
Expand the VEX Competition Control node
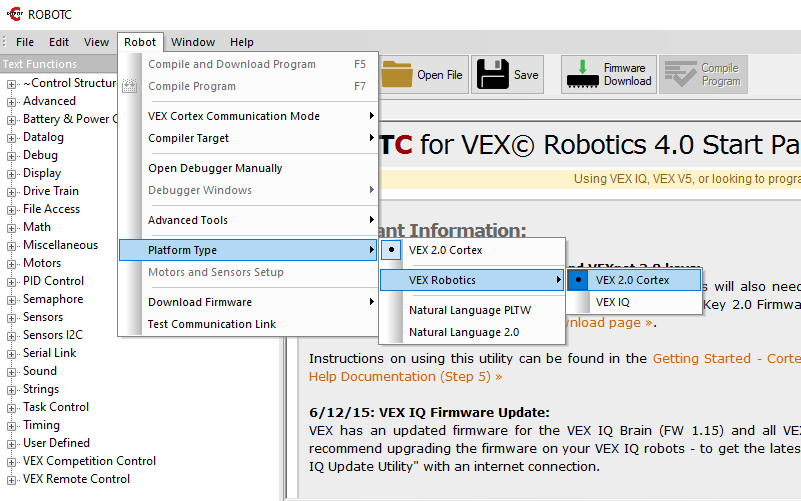pos(11,462)
